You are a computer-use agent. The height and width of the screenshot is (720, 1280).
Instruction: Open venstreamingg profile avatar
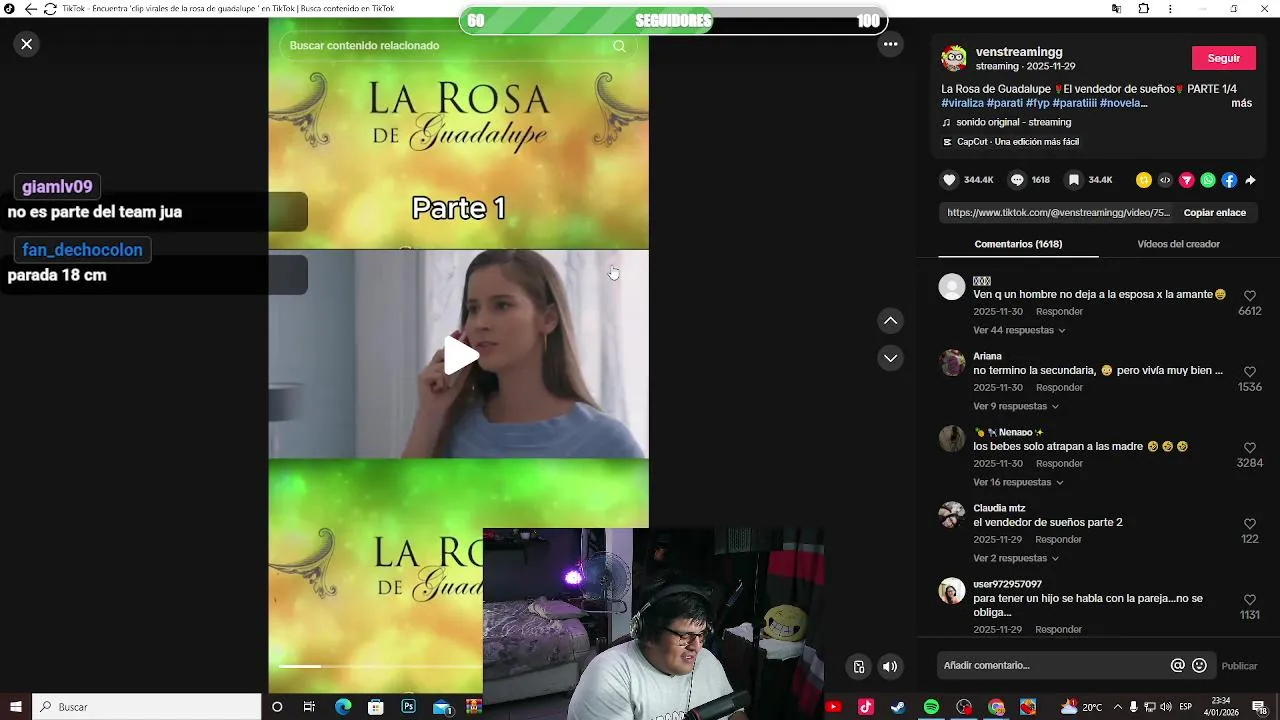pos(954,58)
